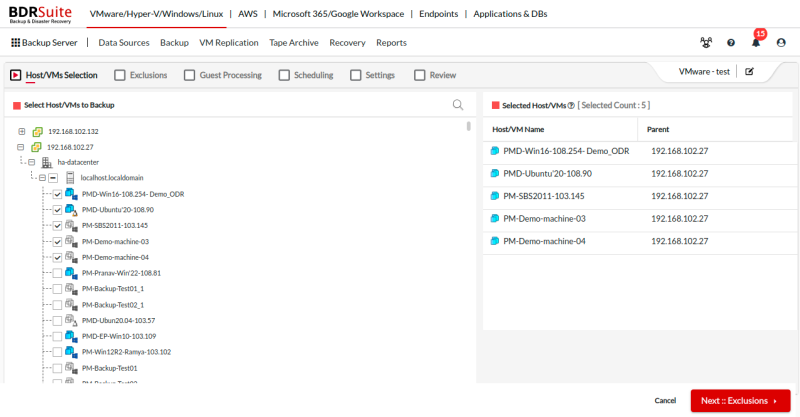
Task: Open the VM Replication menu
Action: 228,43
